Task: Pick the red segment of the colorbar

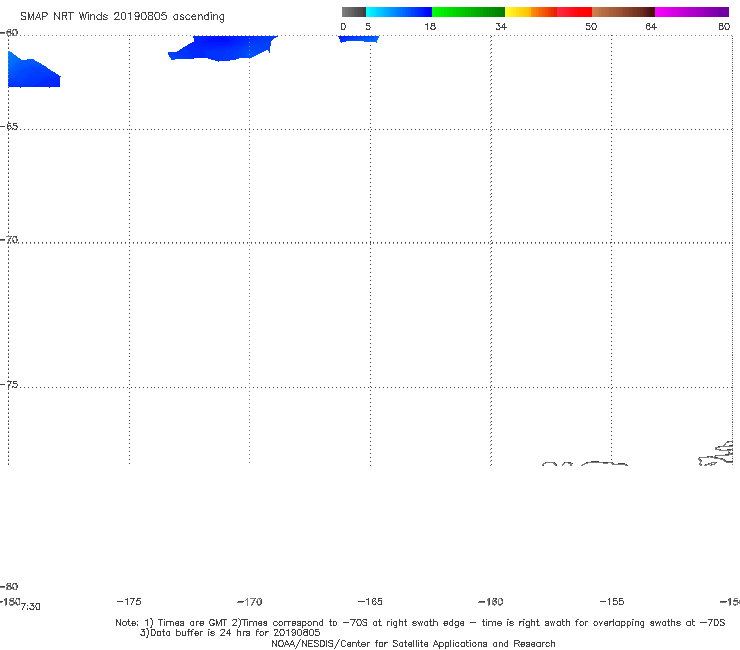Action: click(574, 12)
